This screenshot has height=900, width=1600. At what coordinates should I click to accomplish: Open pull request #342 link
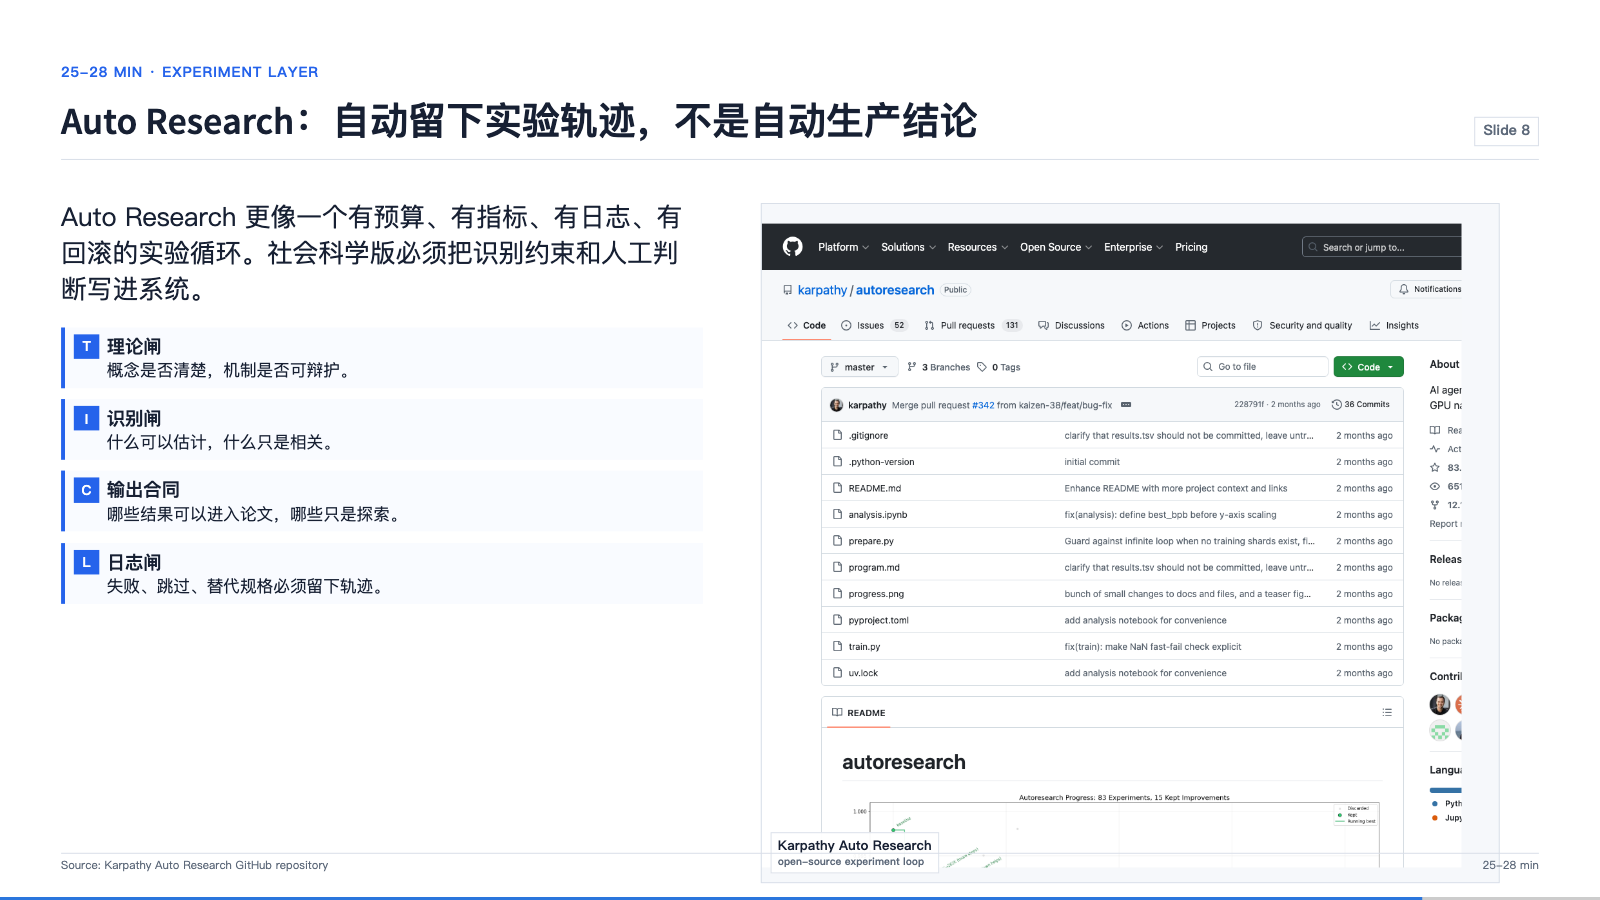point(983,405)
